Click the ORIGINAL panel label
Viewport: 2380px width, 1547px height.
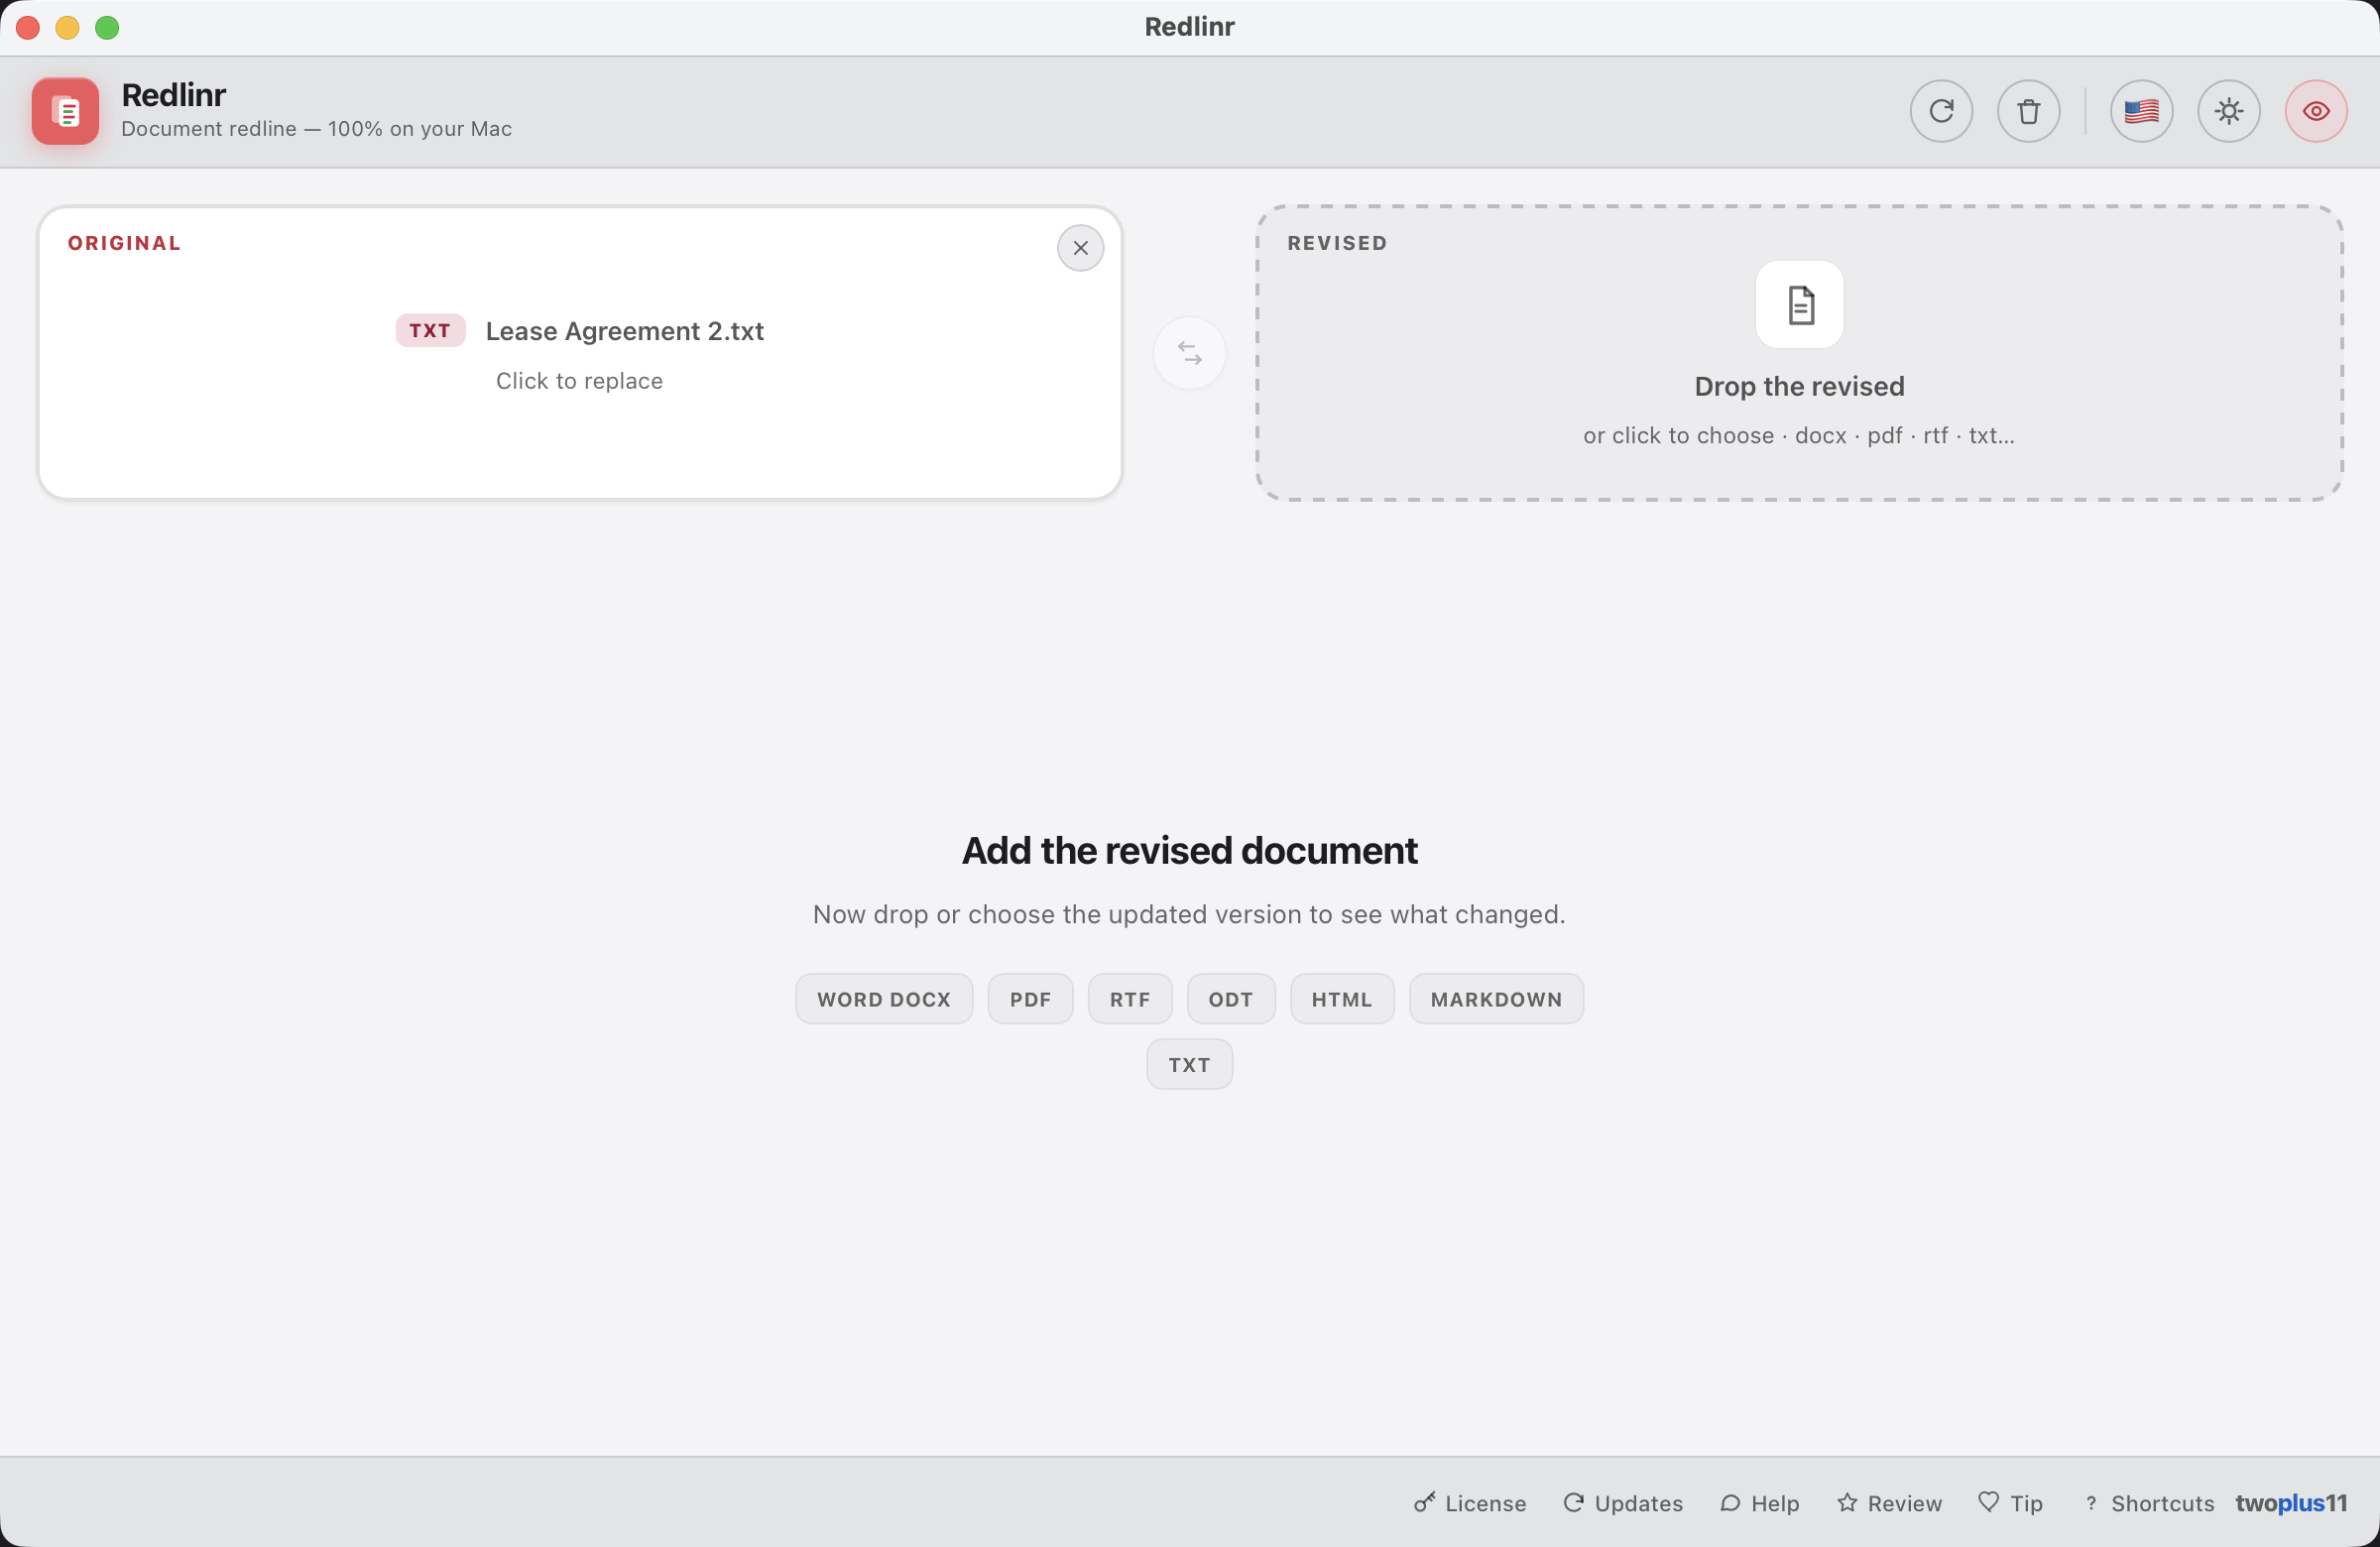click(125, 243)
